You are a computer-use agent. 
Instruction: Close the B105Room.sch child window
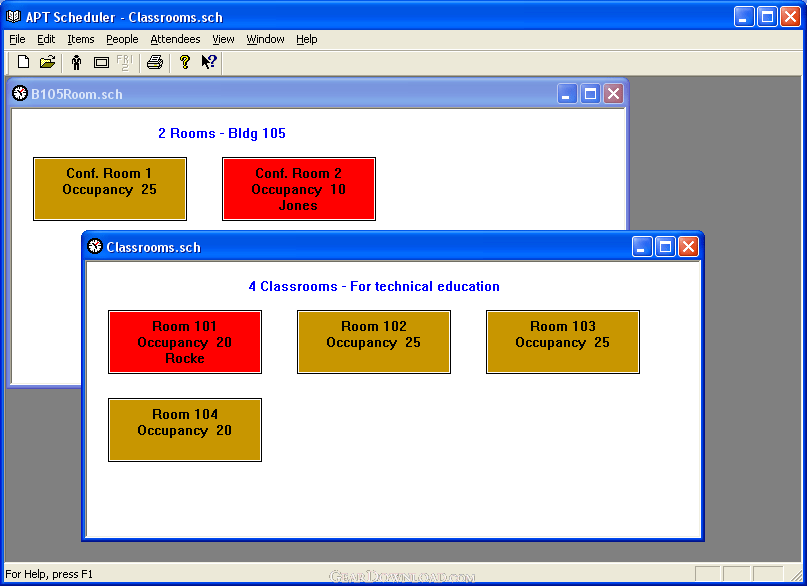coord(613,94)
